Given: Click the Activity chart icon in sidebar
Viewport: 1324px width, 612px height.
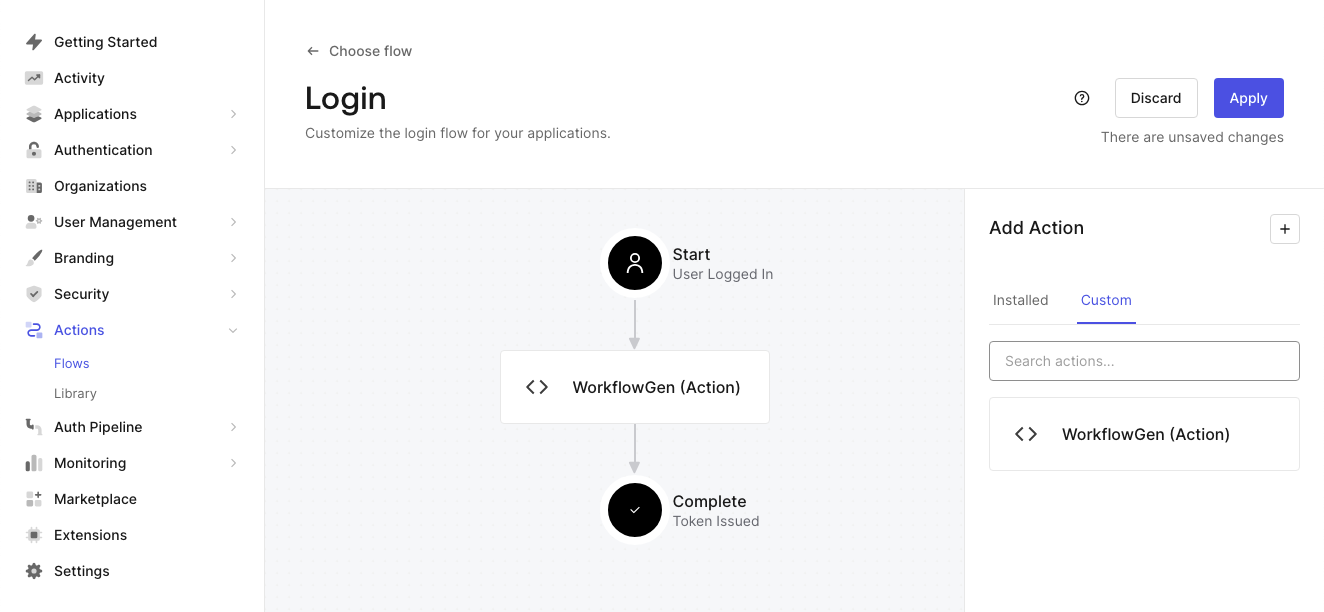Looking at the screenshot, I should tap(34, 78).
